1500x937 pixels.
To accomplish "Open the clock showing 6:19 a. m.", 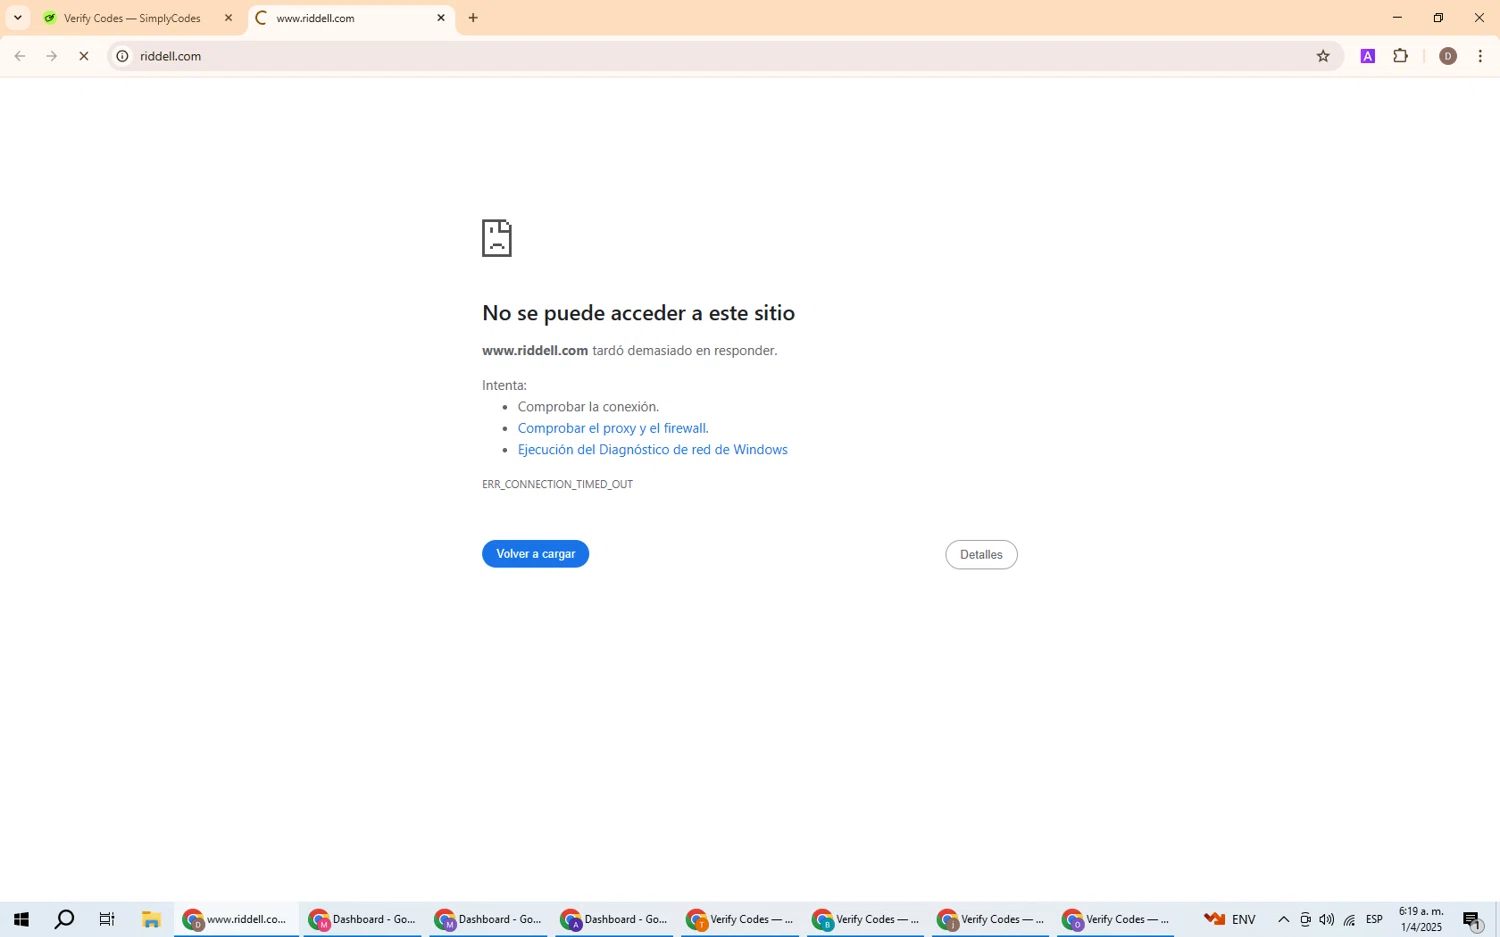I will [x=1421, y=919].
